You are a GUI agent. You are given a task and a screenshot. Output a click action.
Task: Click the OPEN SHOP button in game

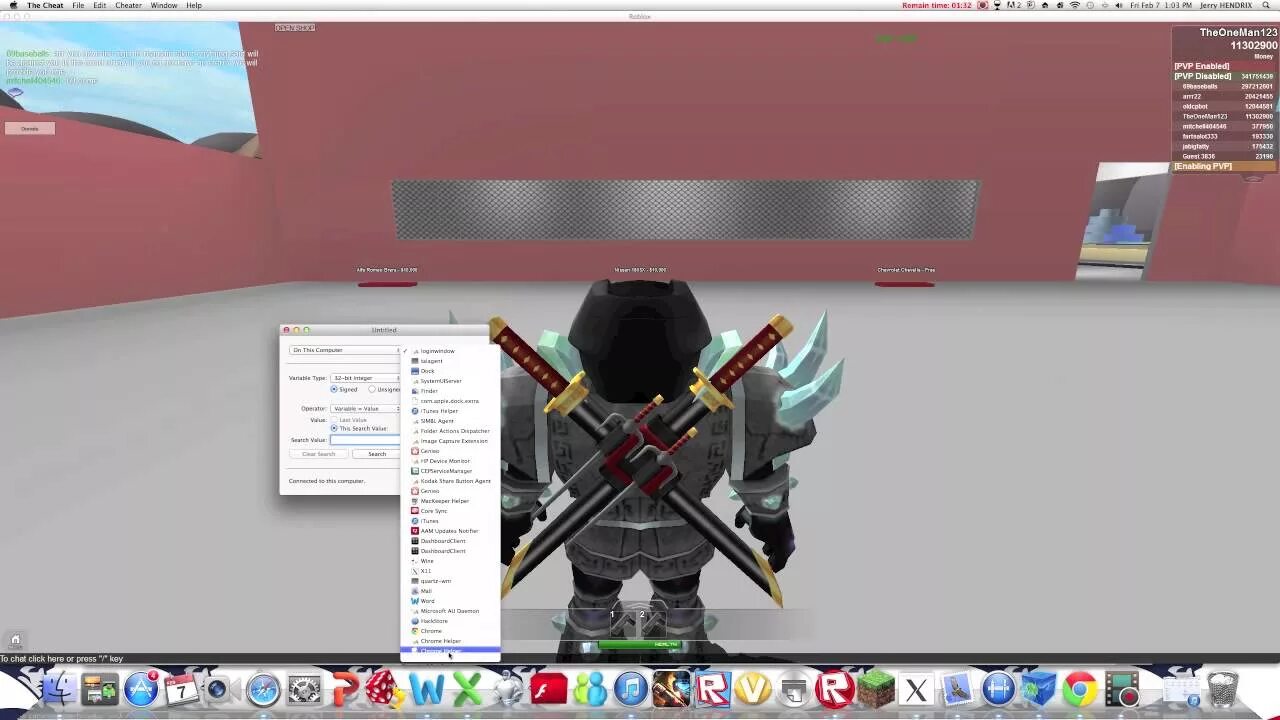click(295, 27)
